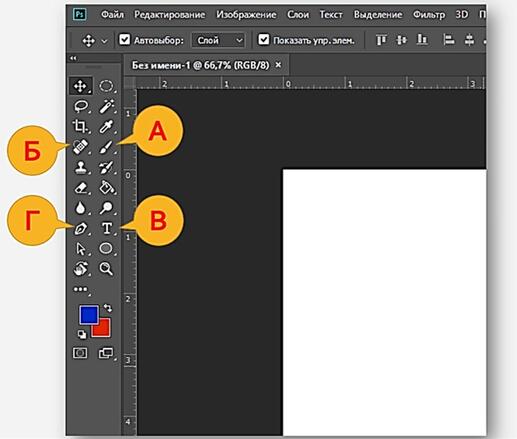Select the Lasso tool
Viewport: 517px width, 439px height.
pos(81,106)
